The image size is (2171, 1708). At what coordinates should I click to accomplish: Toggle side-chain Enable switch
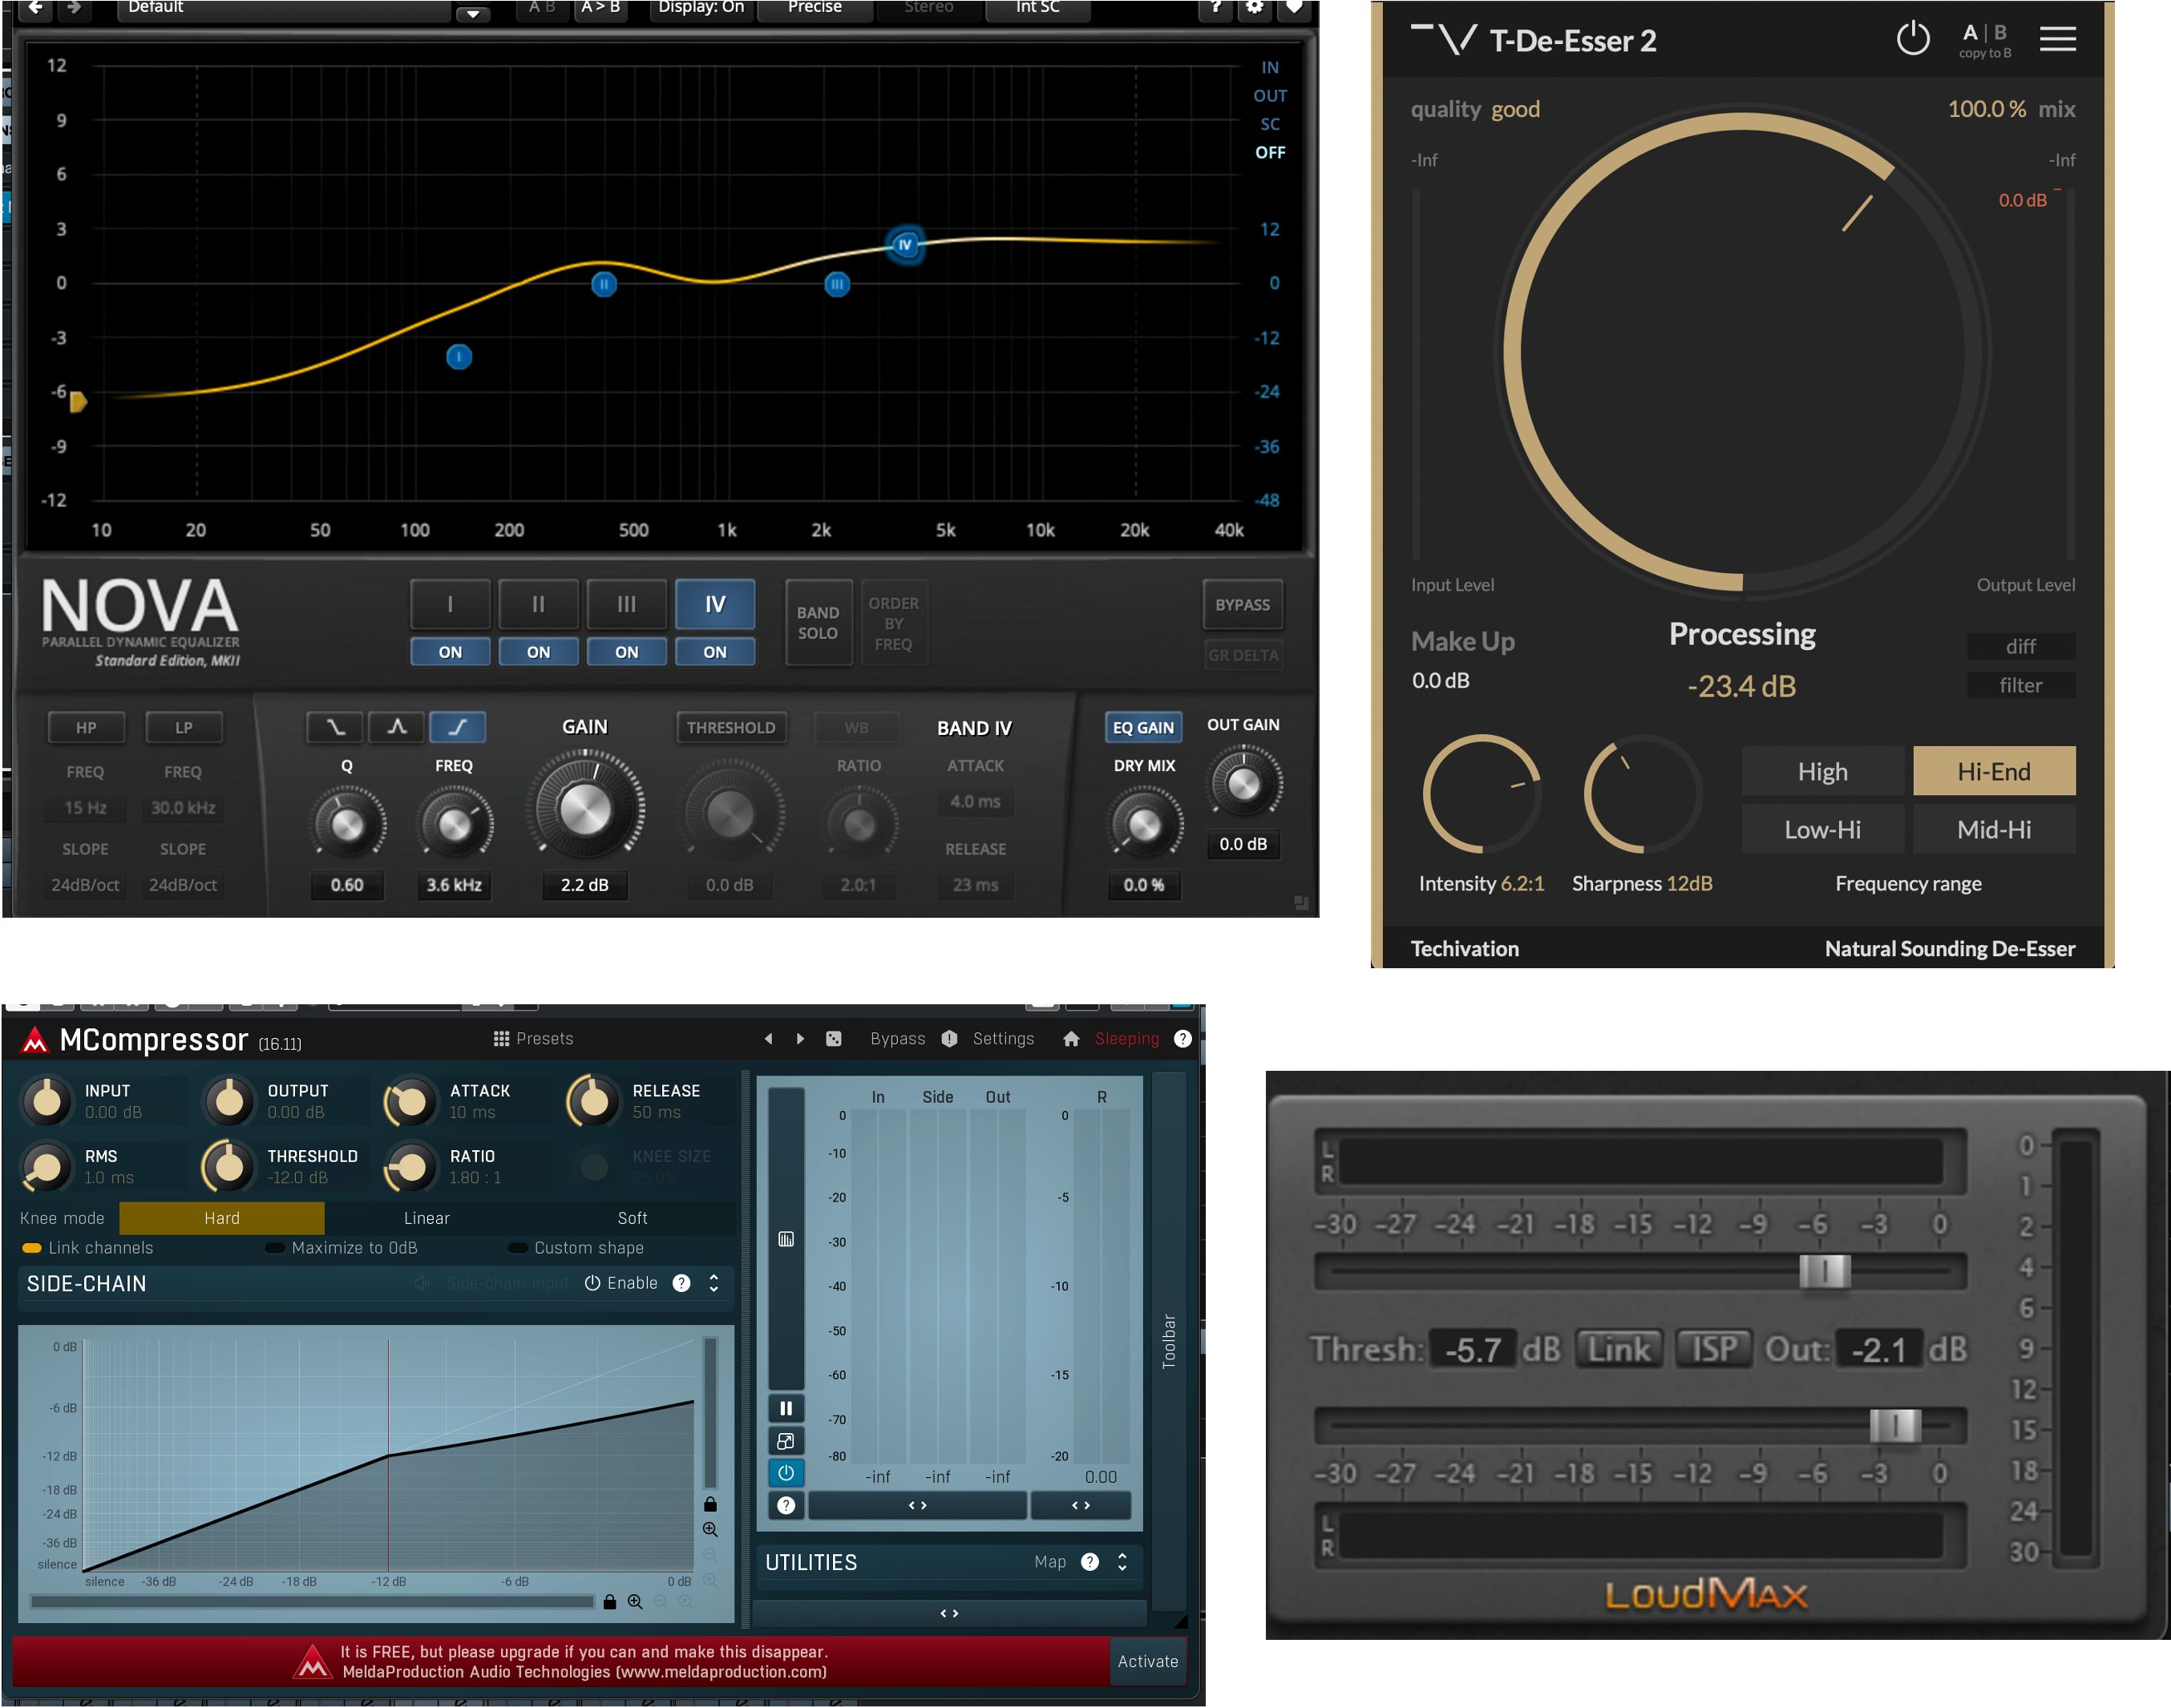click(x=621, y=1283)
